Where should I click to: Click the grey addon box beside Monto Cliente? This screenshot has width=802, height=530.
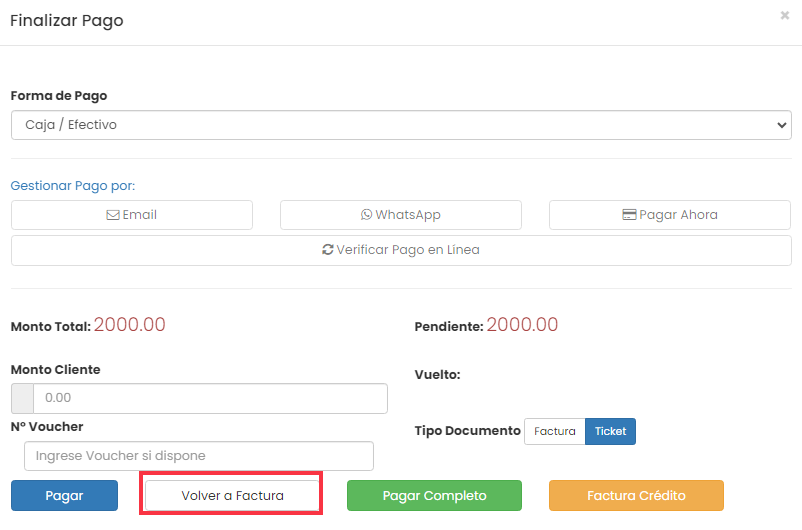coord(23,398)
